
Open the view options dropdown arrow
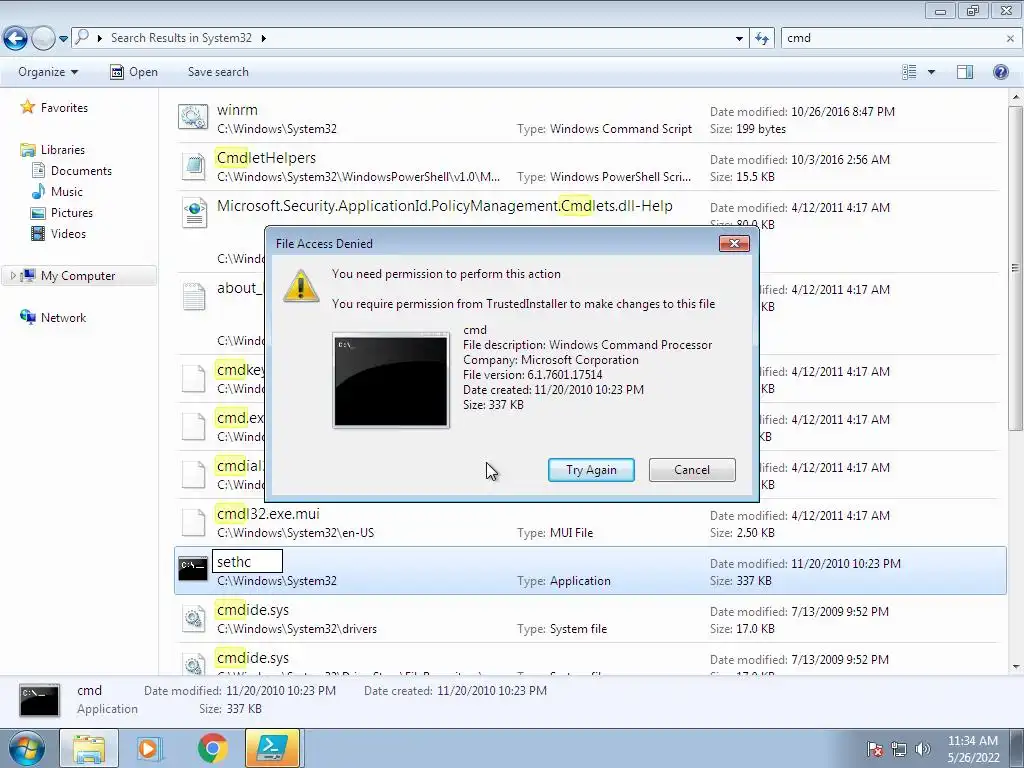pyautogui.click(x=931, y=72)
